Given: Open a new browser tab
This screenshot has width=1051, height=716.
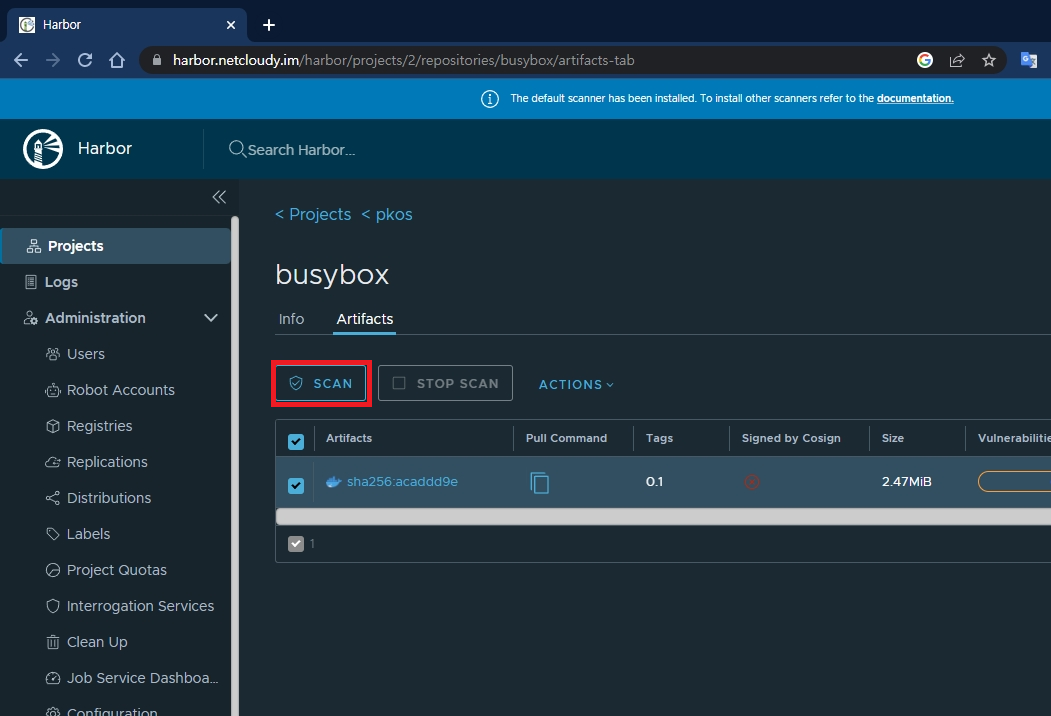Looking at the screenshot, I should pos(269,25).
